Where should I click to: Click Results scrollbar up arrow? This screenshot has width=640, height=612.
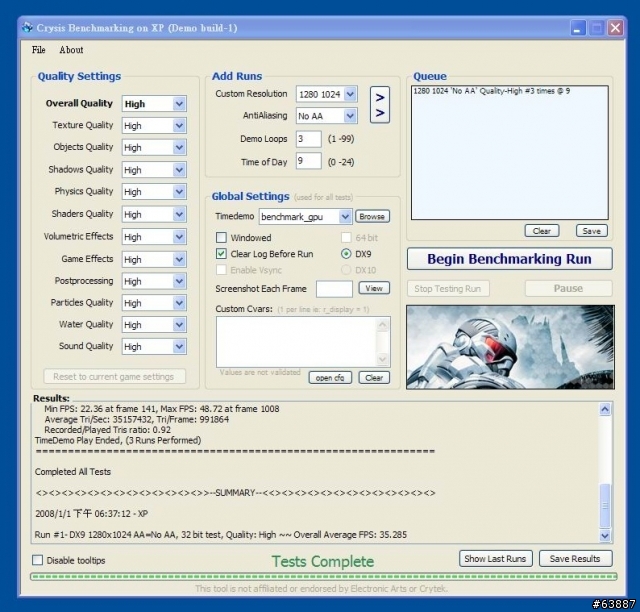point(605,409)
